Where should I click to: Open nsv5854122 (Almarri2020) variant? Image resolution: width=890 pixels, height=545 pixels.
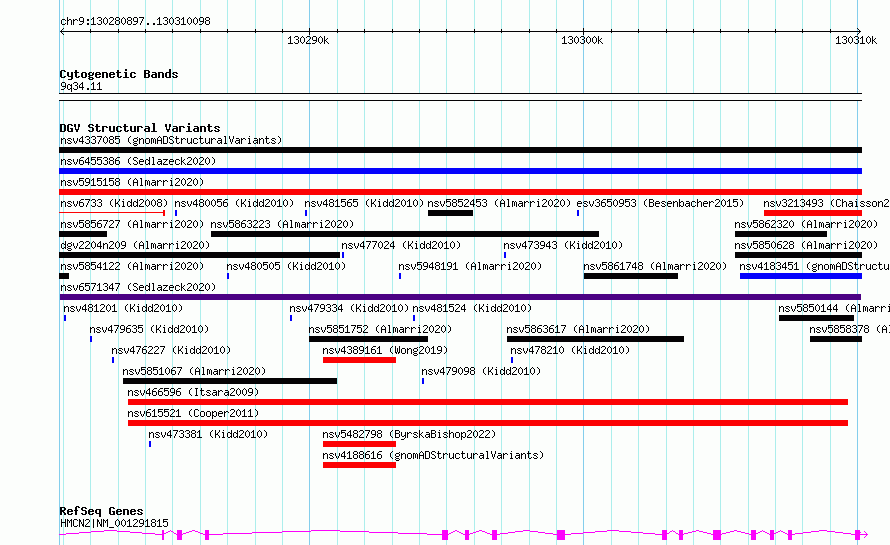click(132, 266)
